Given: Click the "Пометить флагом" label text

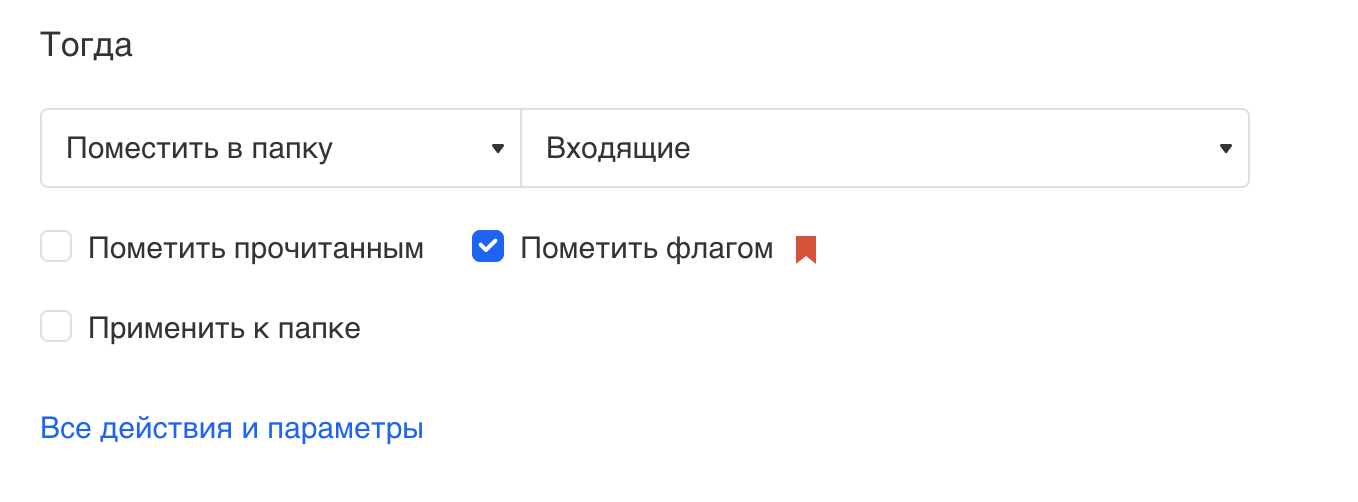Looking at the screenshot, I should 646,249.
